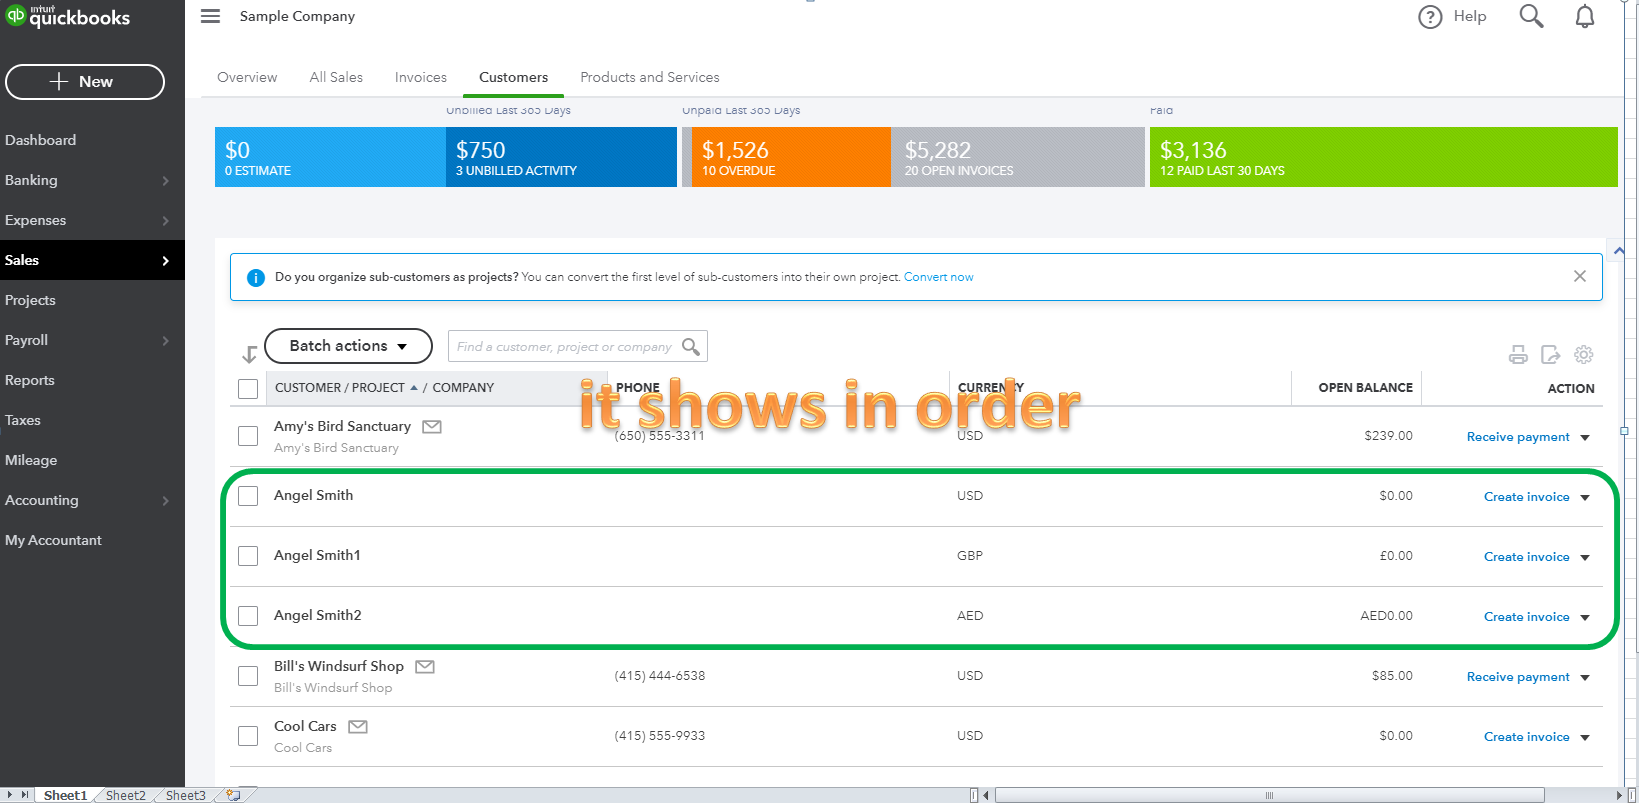1639x803 pixels.
Task: Expand the Payroll sidebar submenu
Action: pyautogui.click(x=166, y=341)
